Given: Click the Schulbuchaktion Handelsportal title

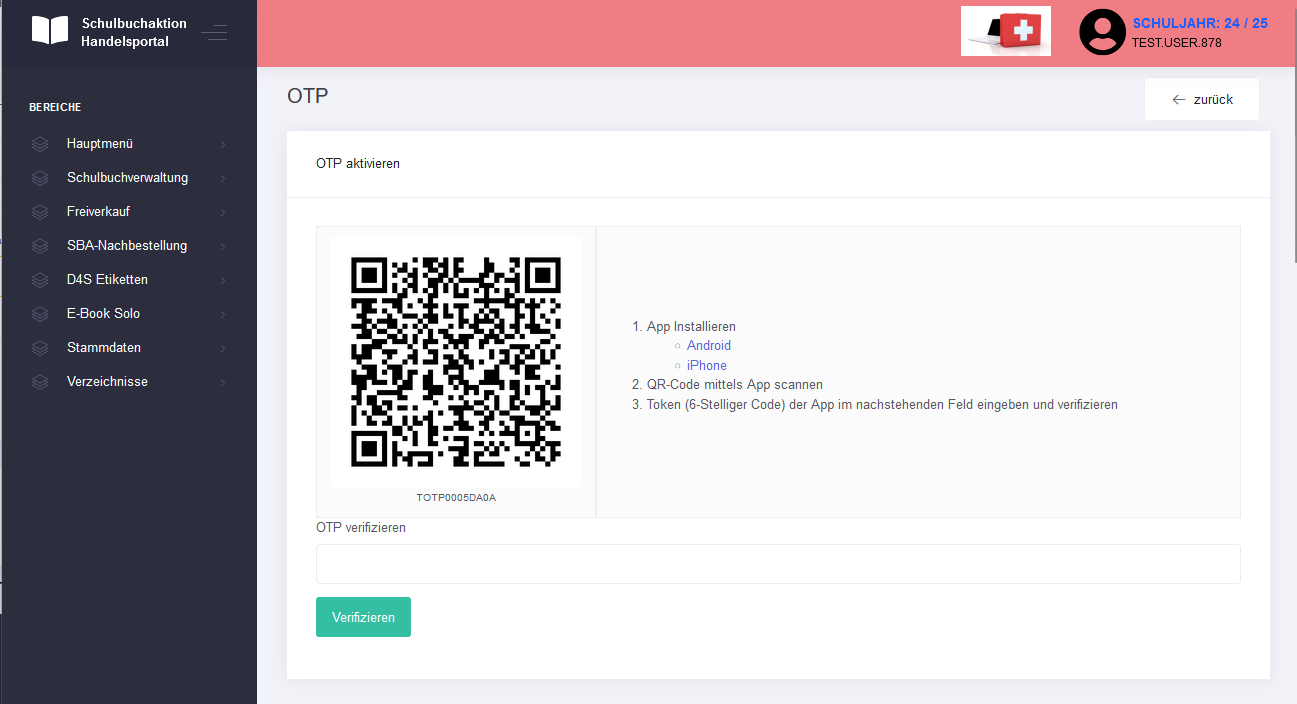Looking at the screenshot, I should coord(134,32).
